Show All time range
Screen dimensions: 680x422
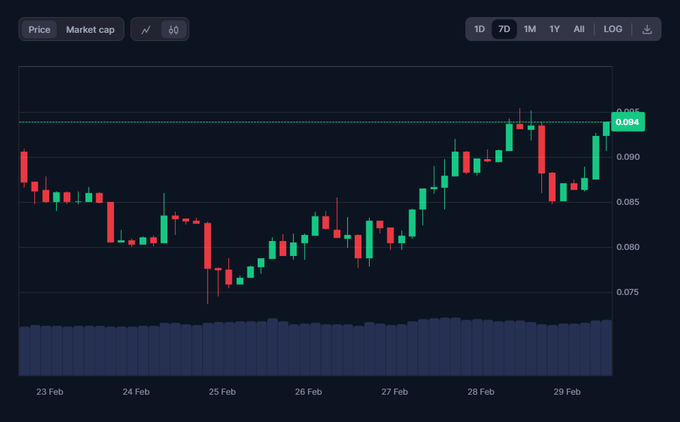point(579,29)
